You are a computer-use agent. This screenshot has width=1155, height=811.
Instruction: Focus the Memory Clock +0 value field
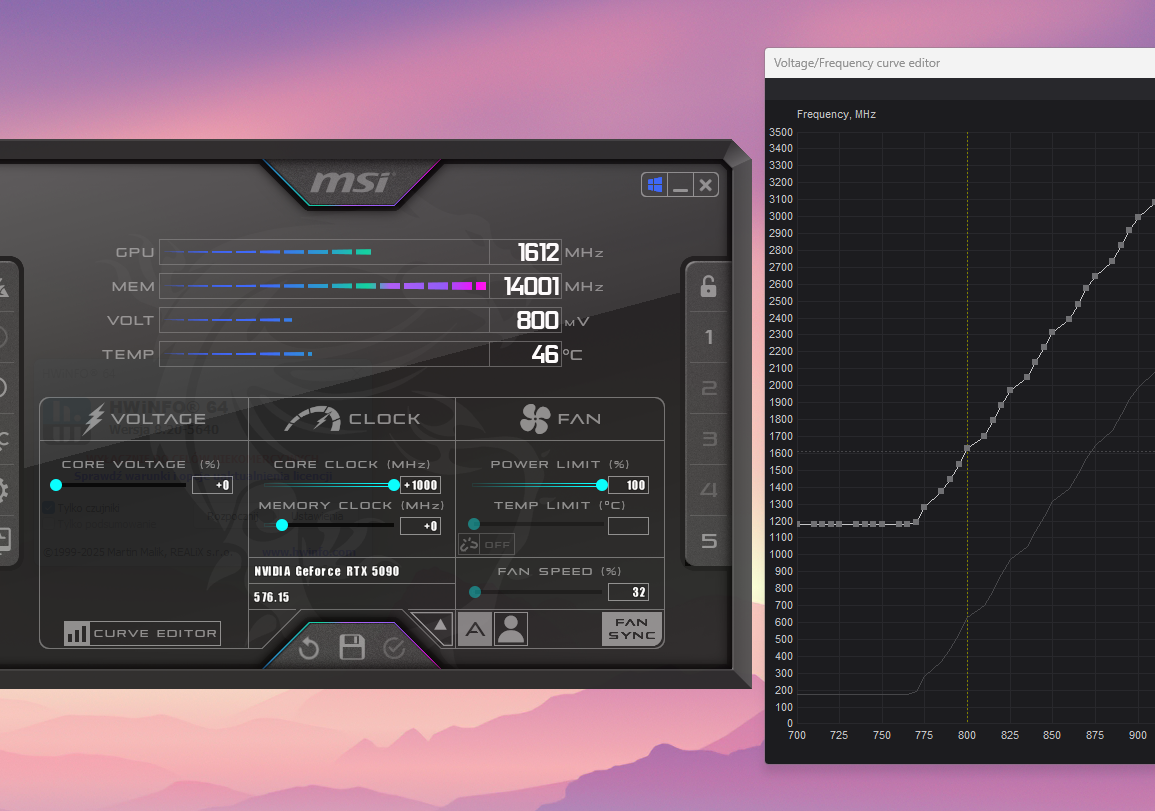[421, 526]
